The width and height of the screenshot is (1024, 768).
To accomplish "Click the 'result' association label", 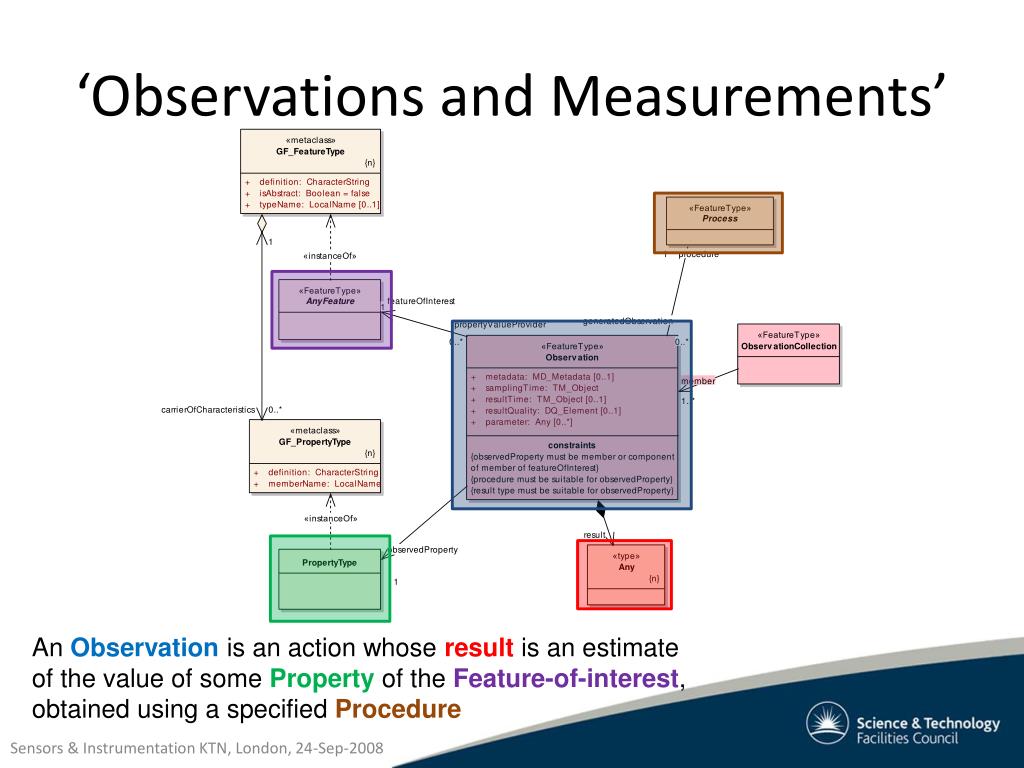I will coord(594,535).
